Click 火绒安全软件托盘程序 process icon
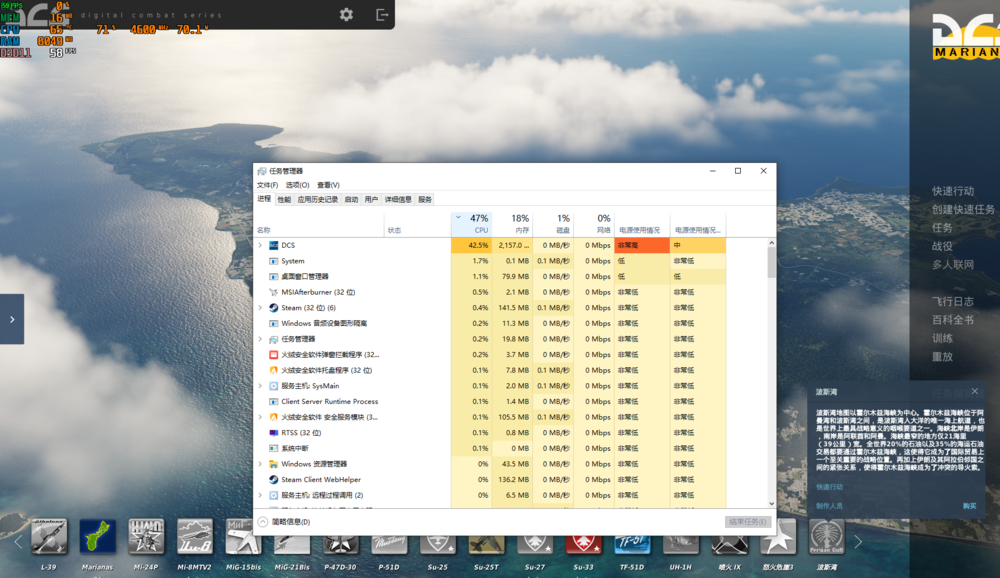The height and width of the screenshot is (578, 1000). tap(274, 370)
